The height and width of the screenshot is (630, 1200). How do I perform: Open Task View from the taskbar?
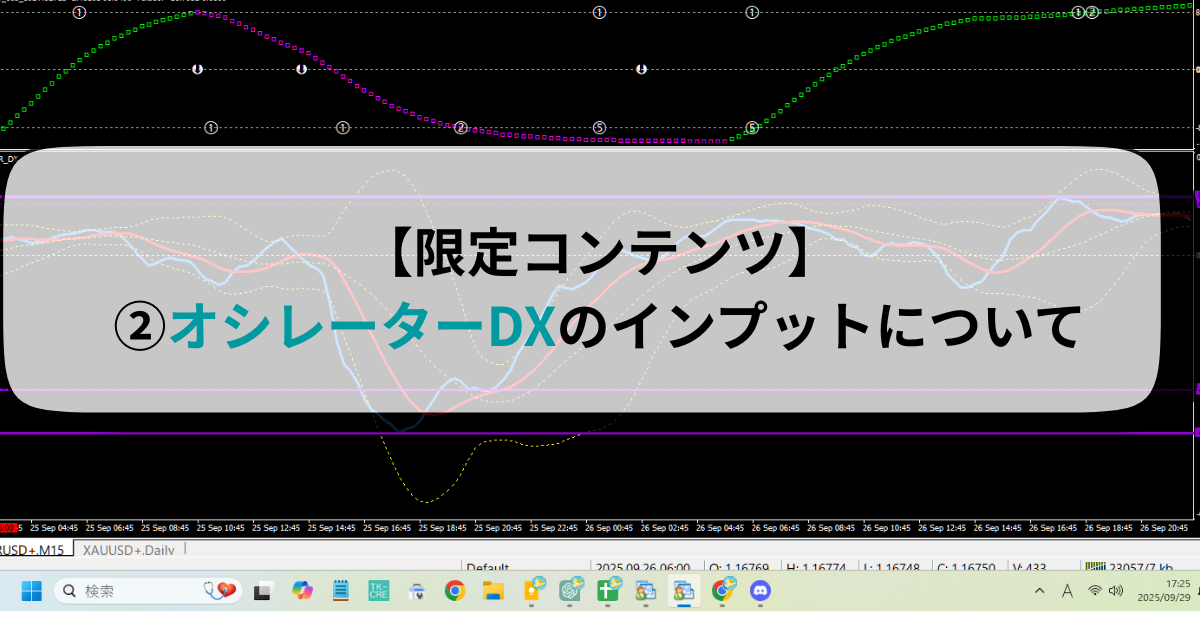tap(263, 591)
